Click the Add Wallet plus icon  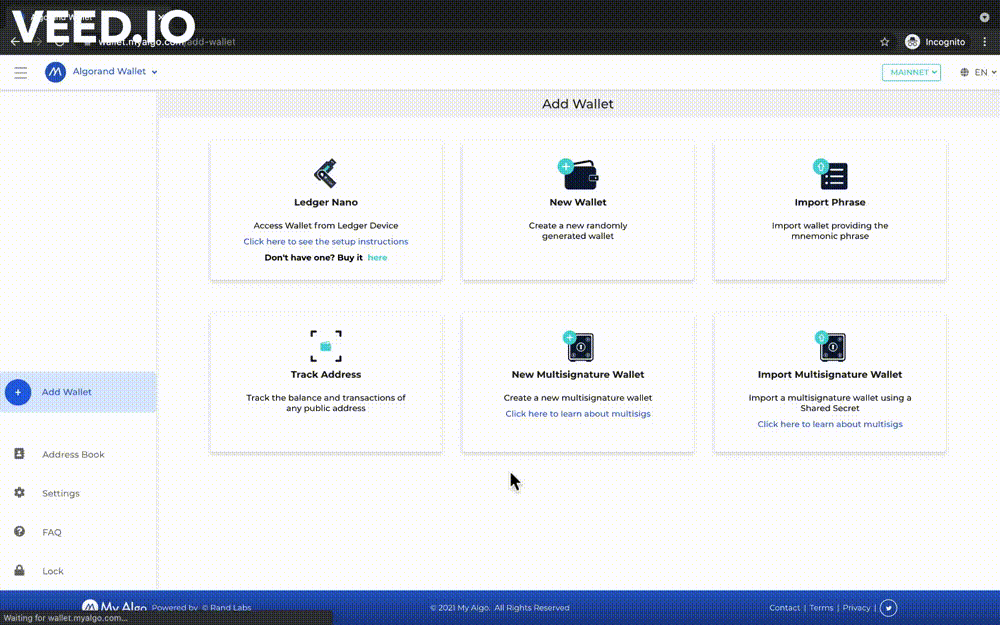pos(18,392)
